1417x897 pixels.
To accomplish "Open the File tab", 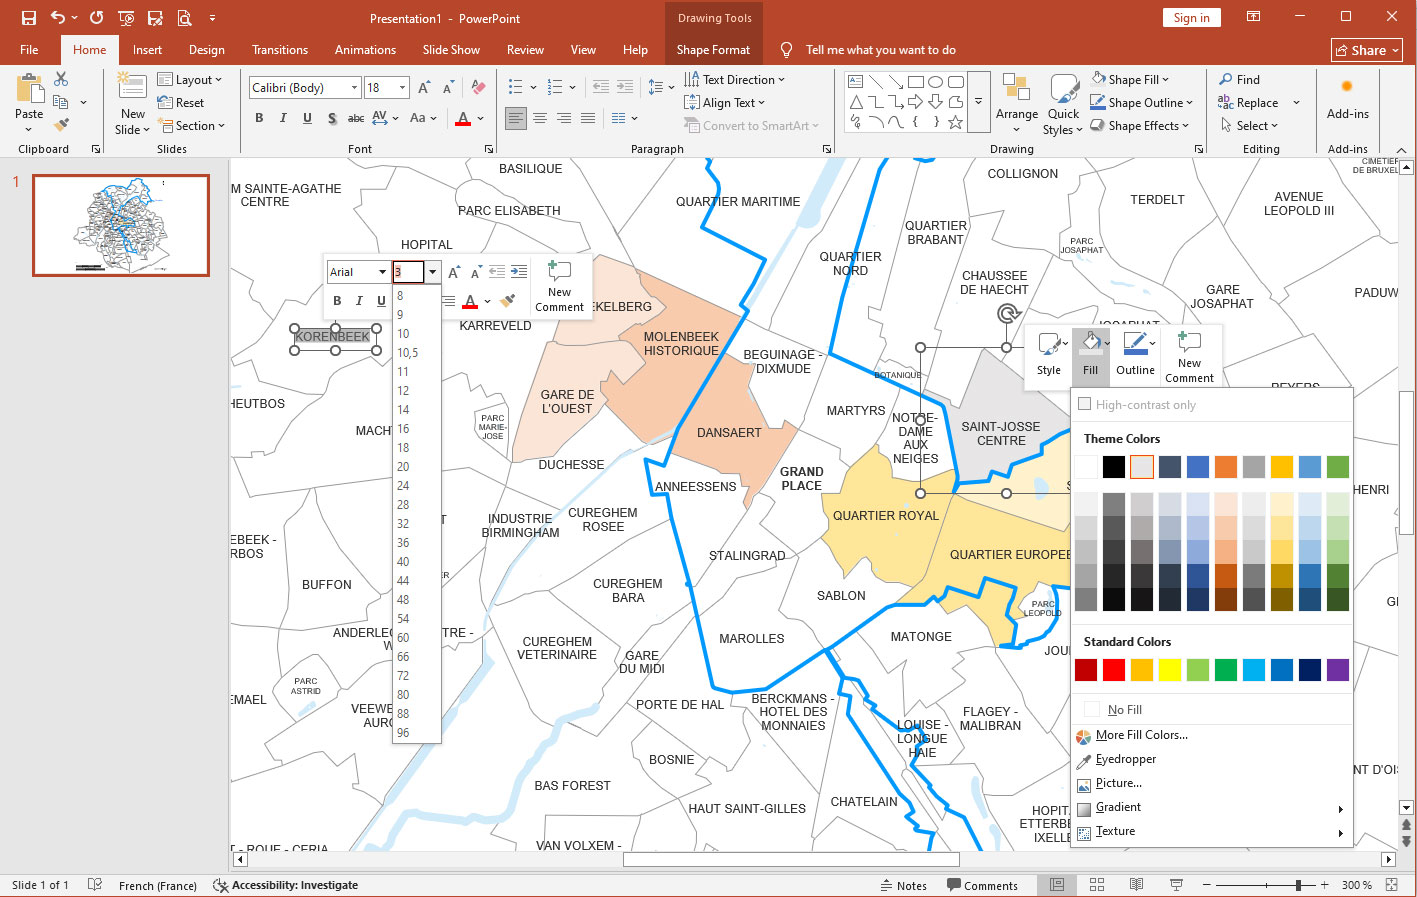I will point(29,49).
